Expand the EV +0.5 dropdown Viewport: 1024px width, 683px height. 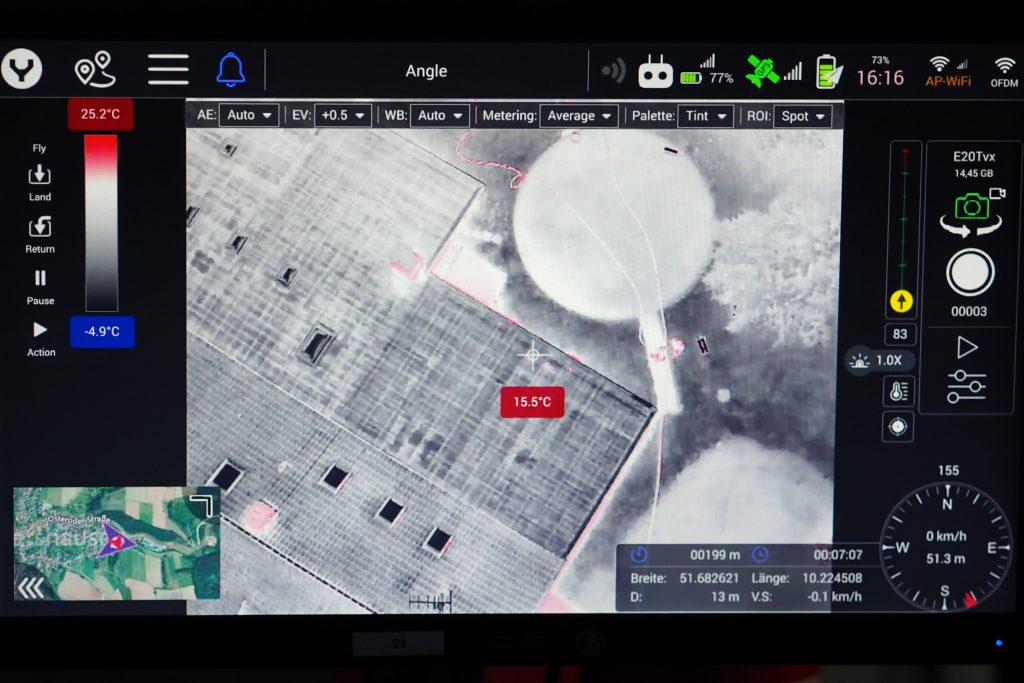point(343,115)
